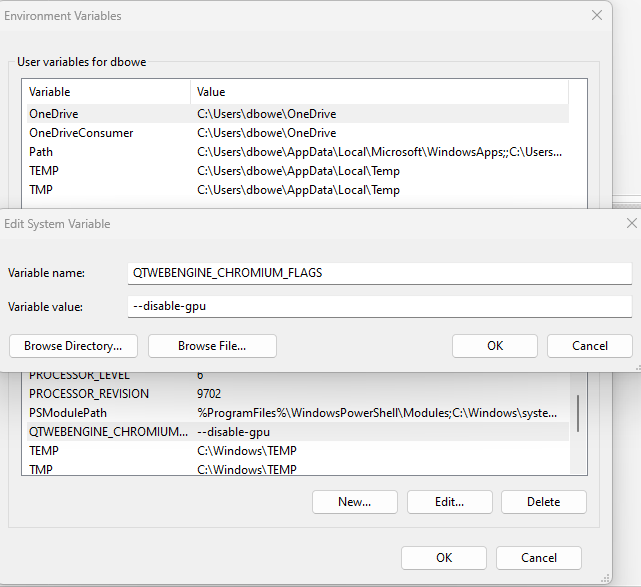This screenshot has width=641, height=587.
Task: Delete the selected system variable
Action: (x=543, y=502)
